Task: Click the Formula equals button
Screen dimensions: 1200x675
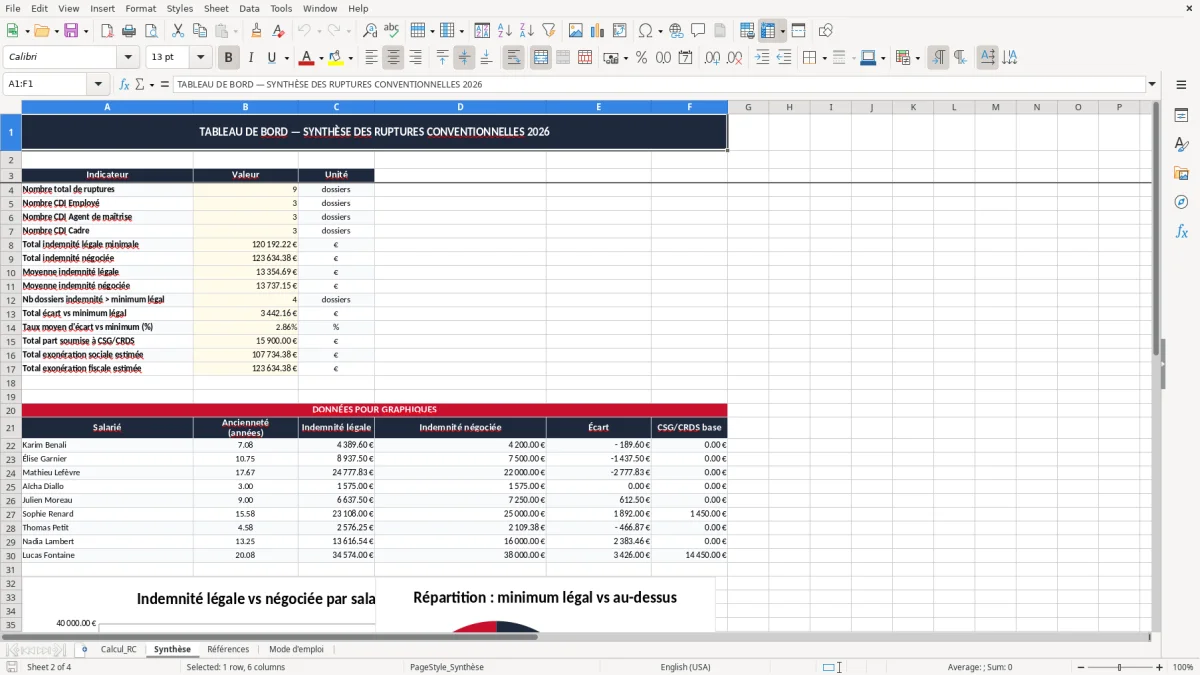Action: pyautogui.click(x=164, y=85)
